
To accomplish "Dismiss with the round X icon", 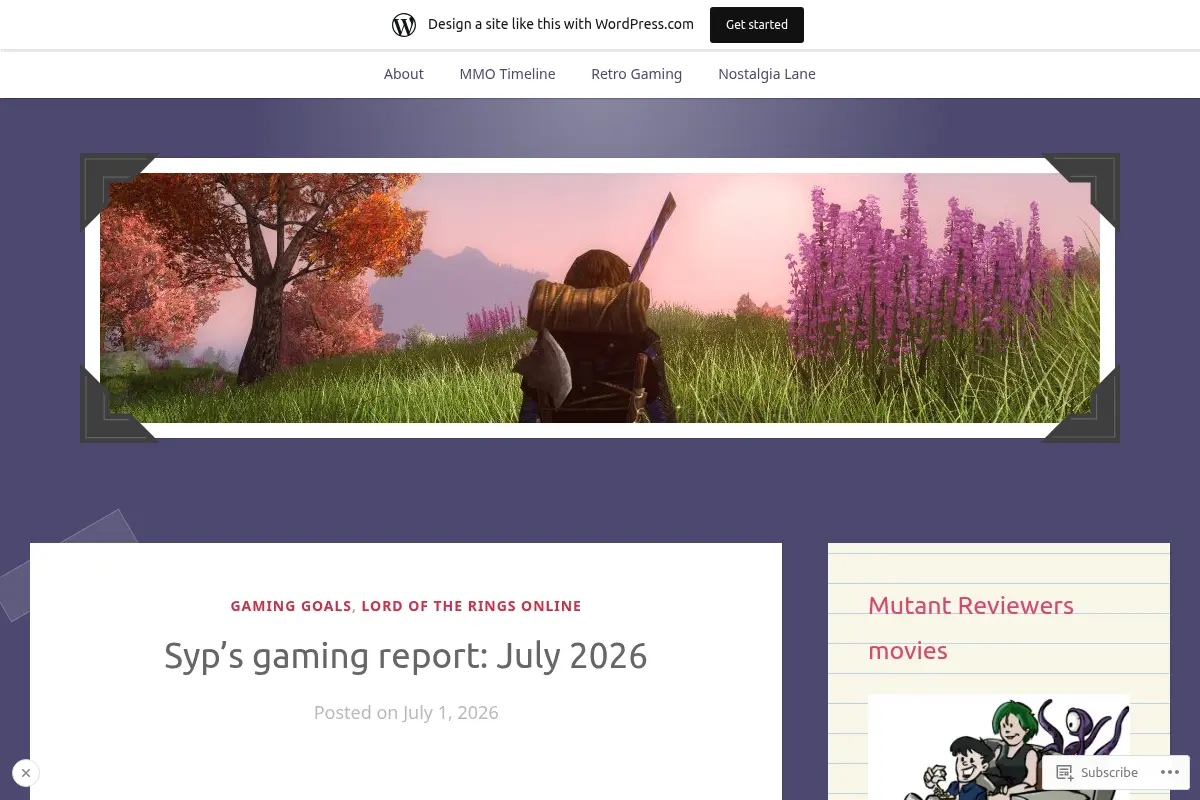I will pos(26,773).
